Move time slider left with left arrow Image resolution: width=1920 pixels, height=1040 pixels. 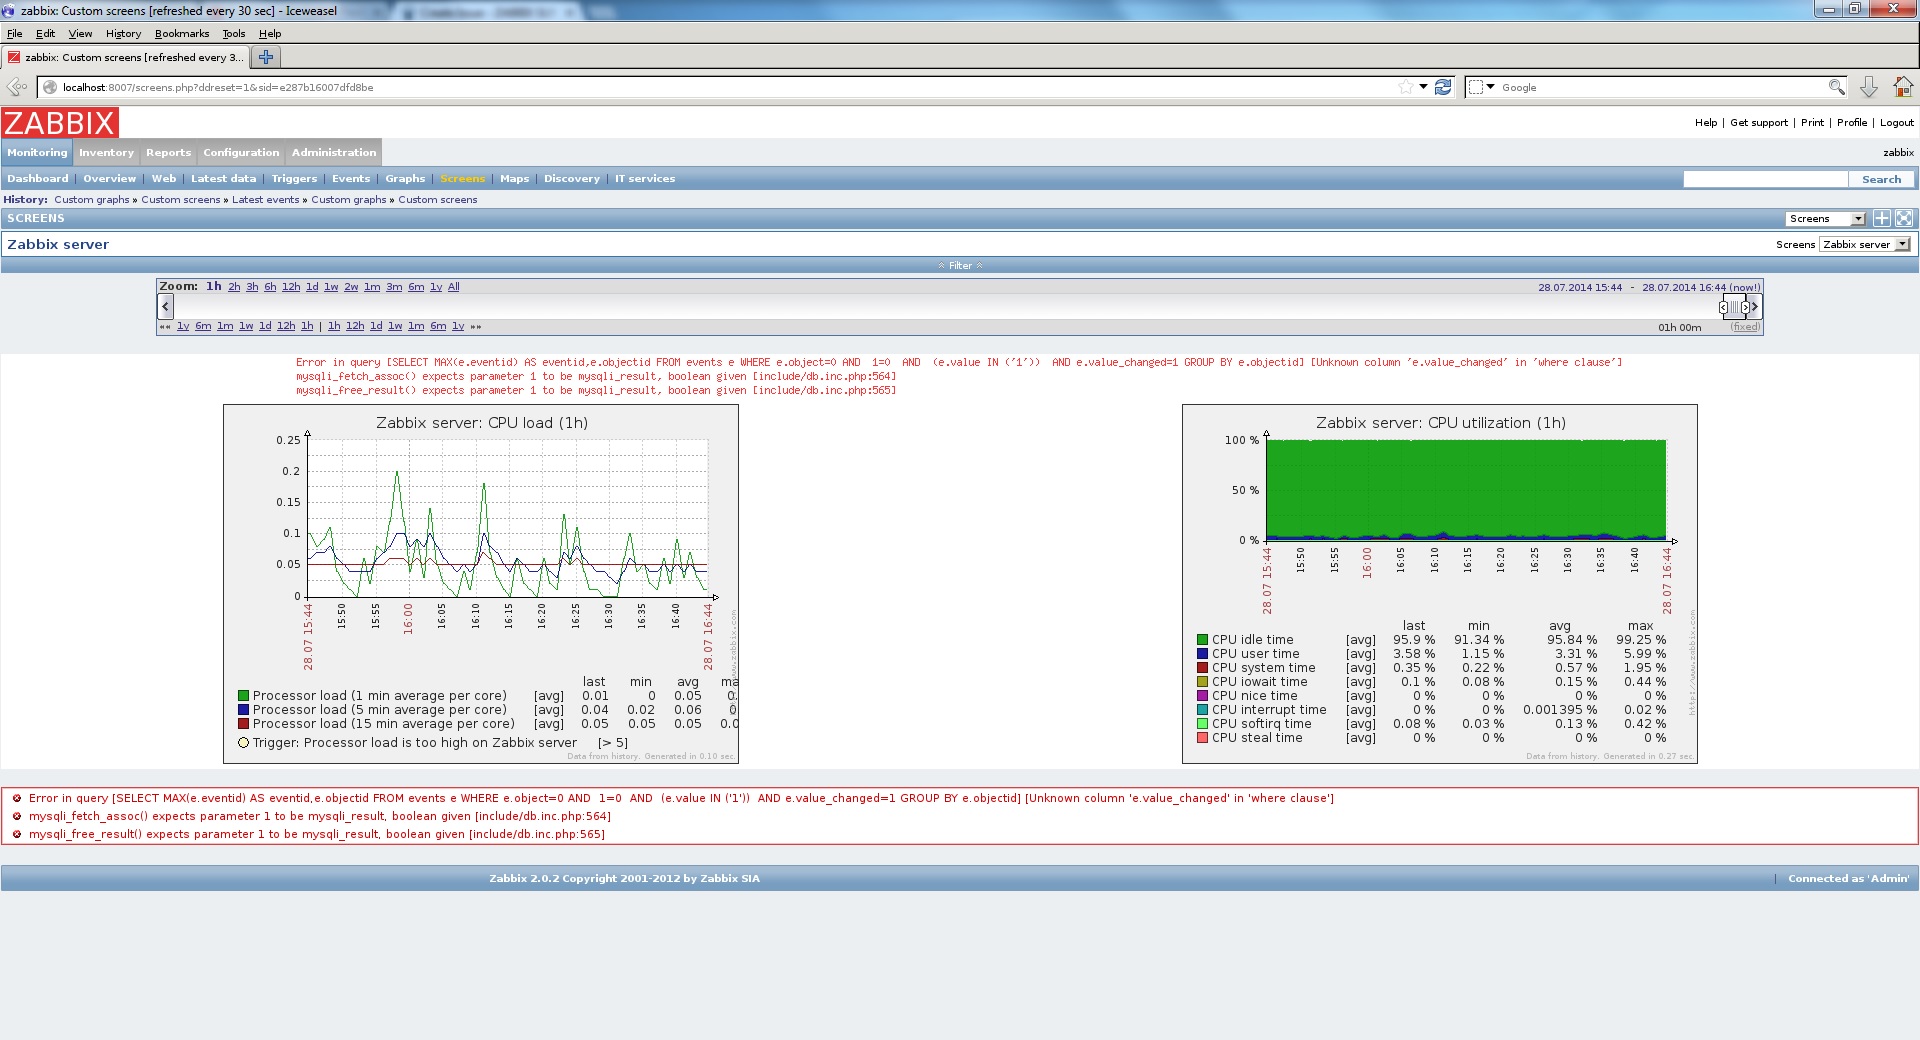pyautogui.click(x=166, y=306)
